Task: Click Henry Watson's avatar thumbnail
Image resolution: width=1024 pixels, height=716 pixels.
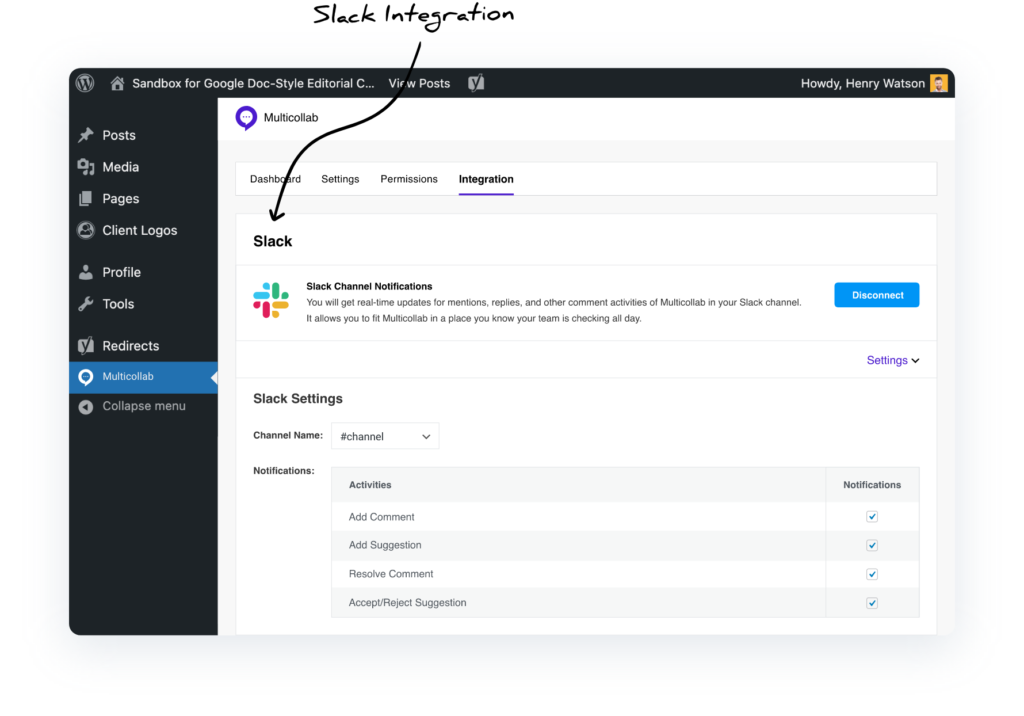Action: (938, 83)
